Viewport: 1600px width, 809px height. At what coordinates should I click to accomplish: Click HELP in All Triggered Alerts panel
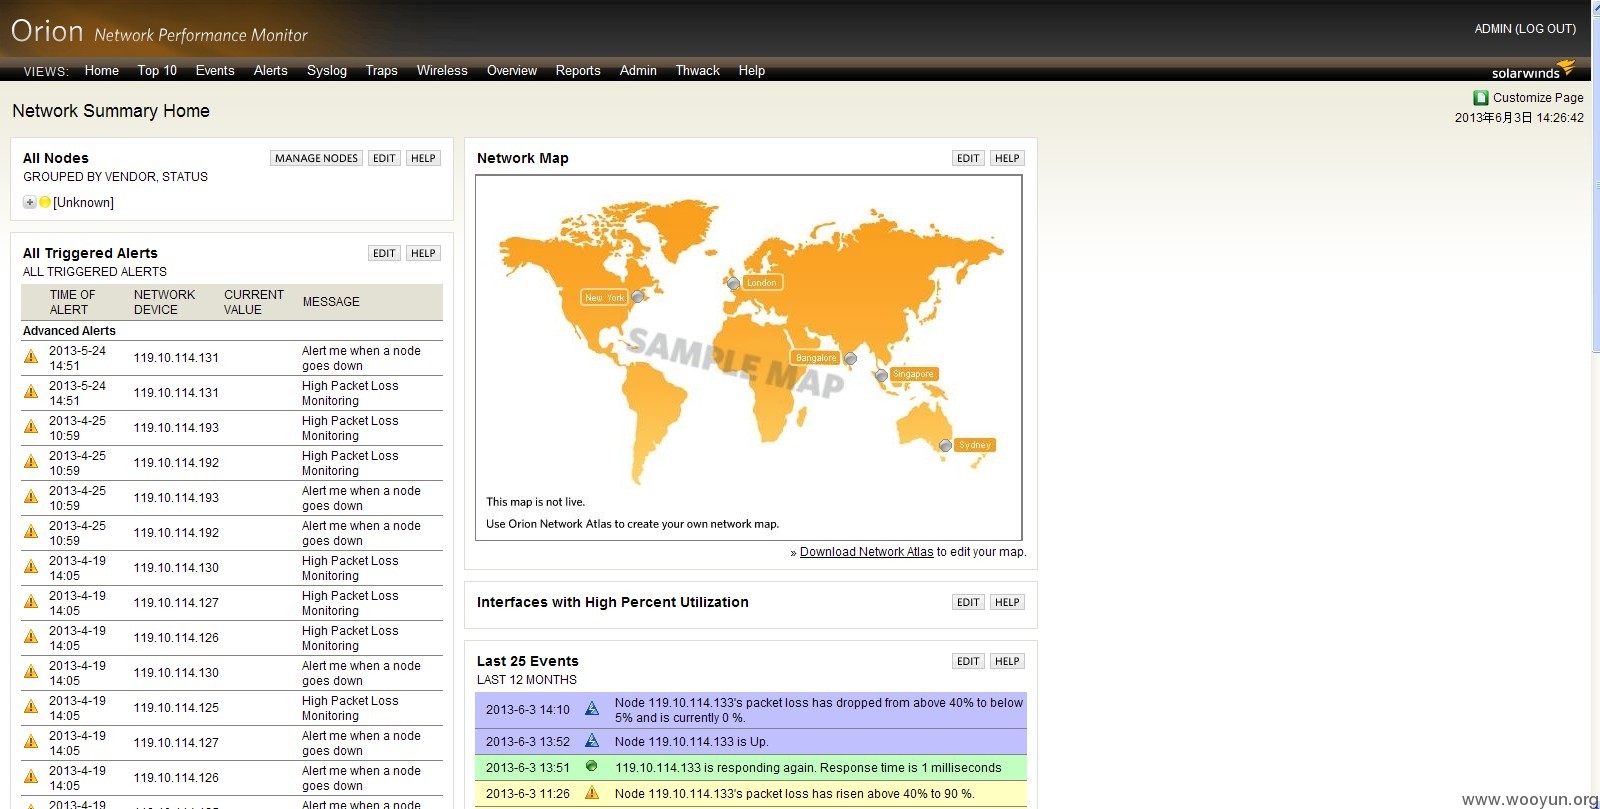tap(423, 253)
